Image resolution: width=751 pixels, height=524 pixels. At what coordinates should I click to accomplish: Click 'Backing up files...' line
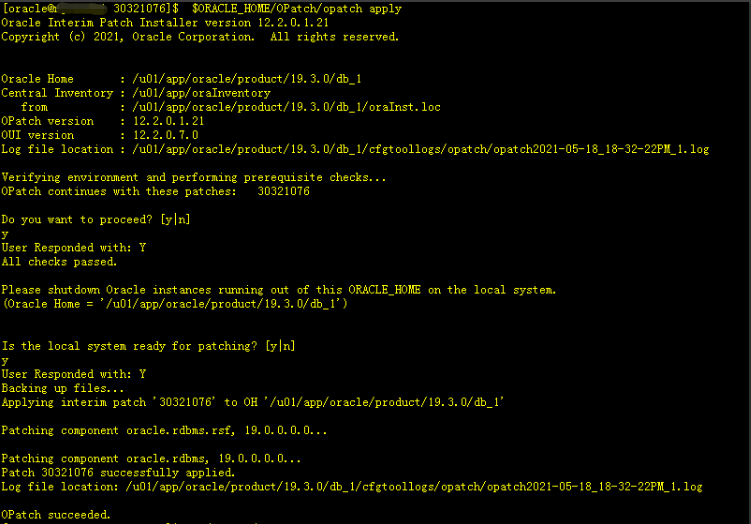tap(63, 388)
